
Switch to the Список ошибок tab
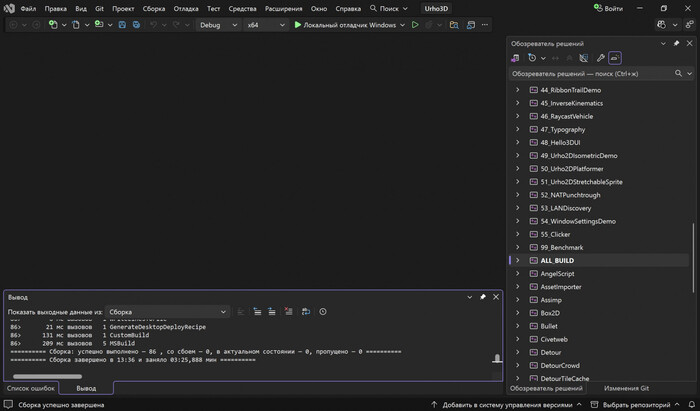[x=30, y=387]
